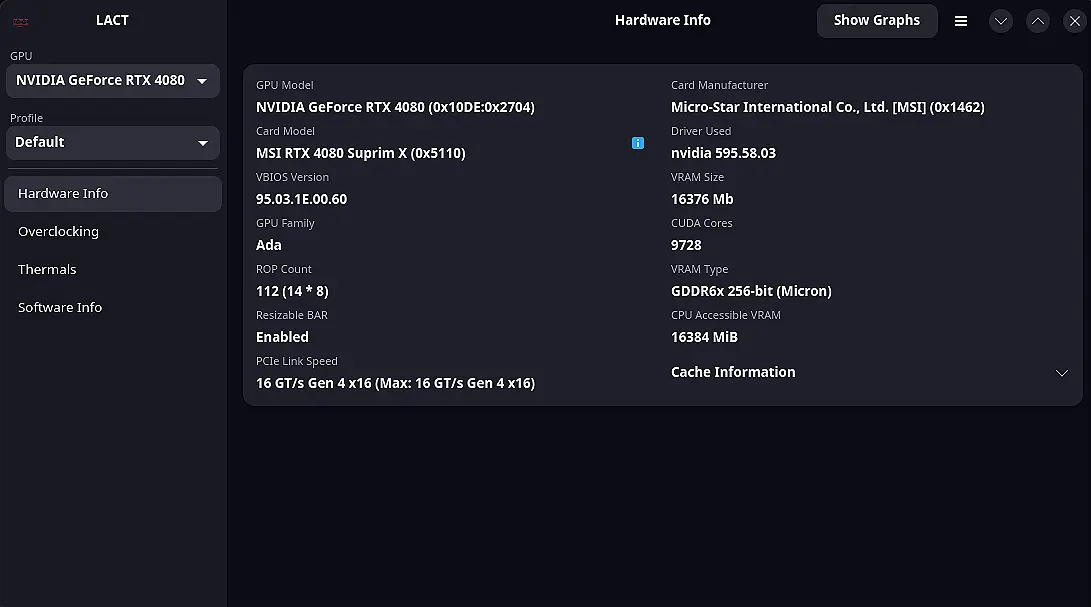Maximize window using the up-chevron button
Image resolution: width=1091 pixels, height=607 pixels.
[1038, 21]
